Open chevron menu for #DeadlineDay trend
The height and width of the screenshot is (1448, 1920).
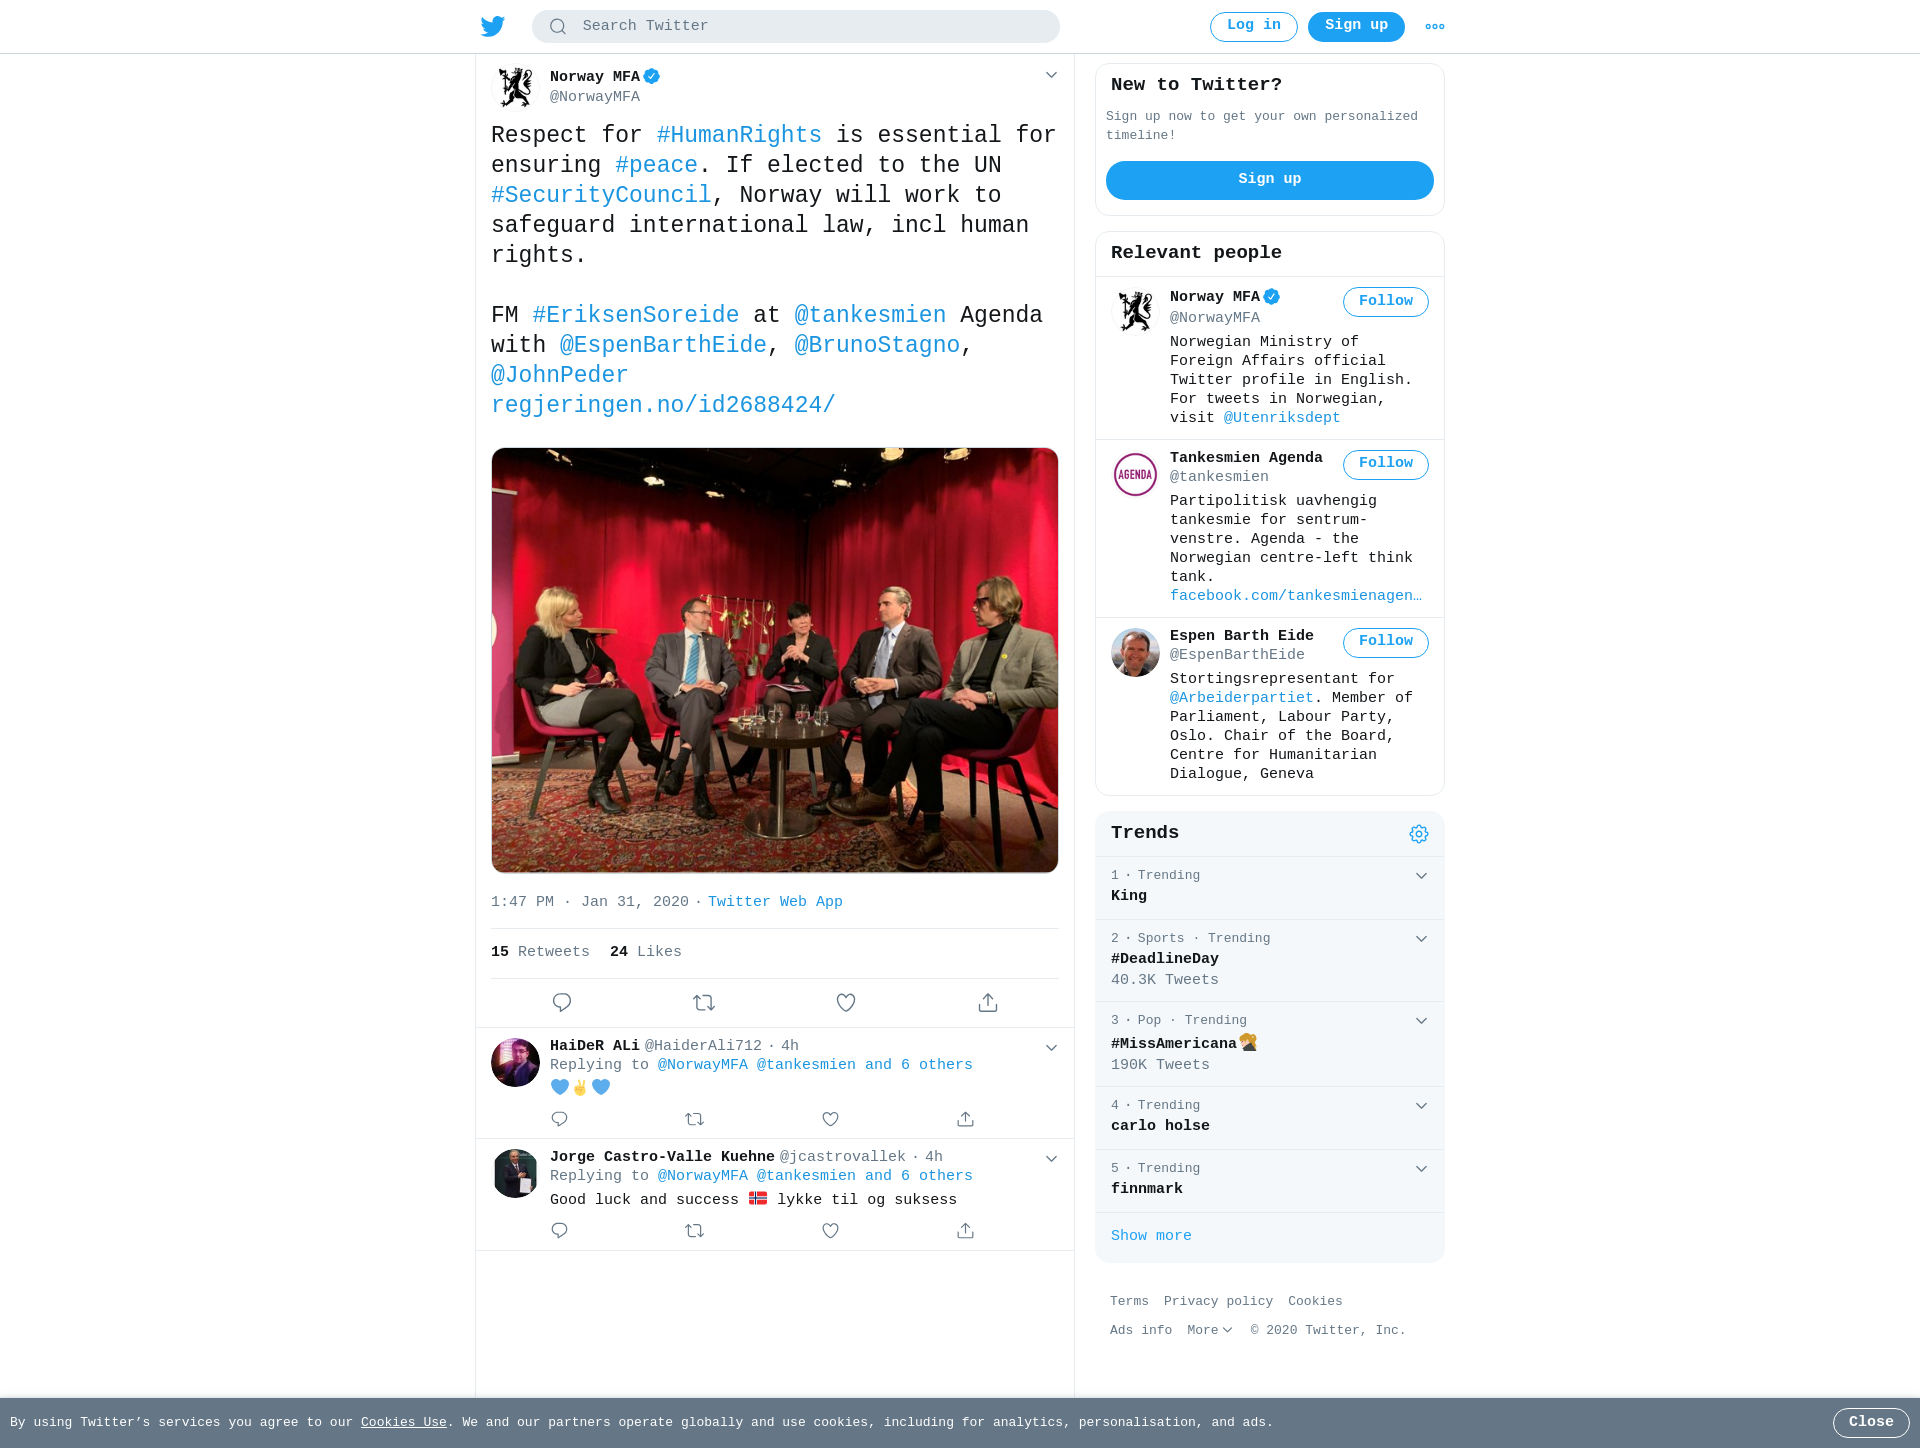point(1421,939)
